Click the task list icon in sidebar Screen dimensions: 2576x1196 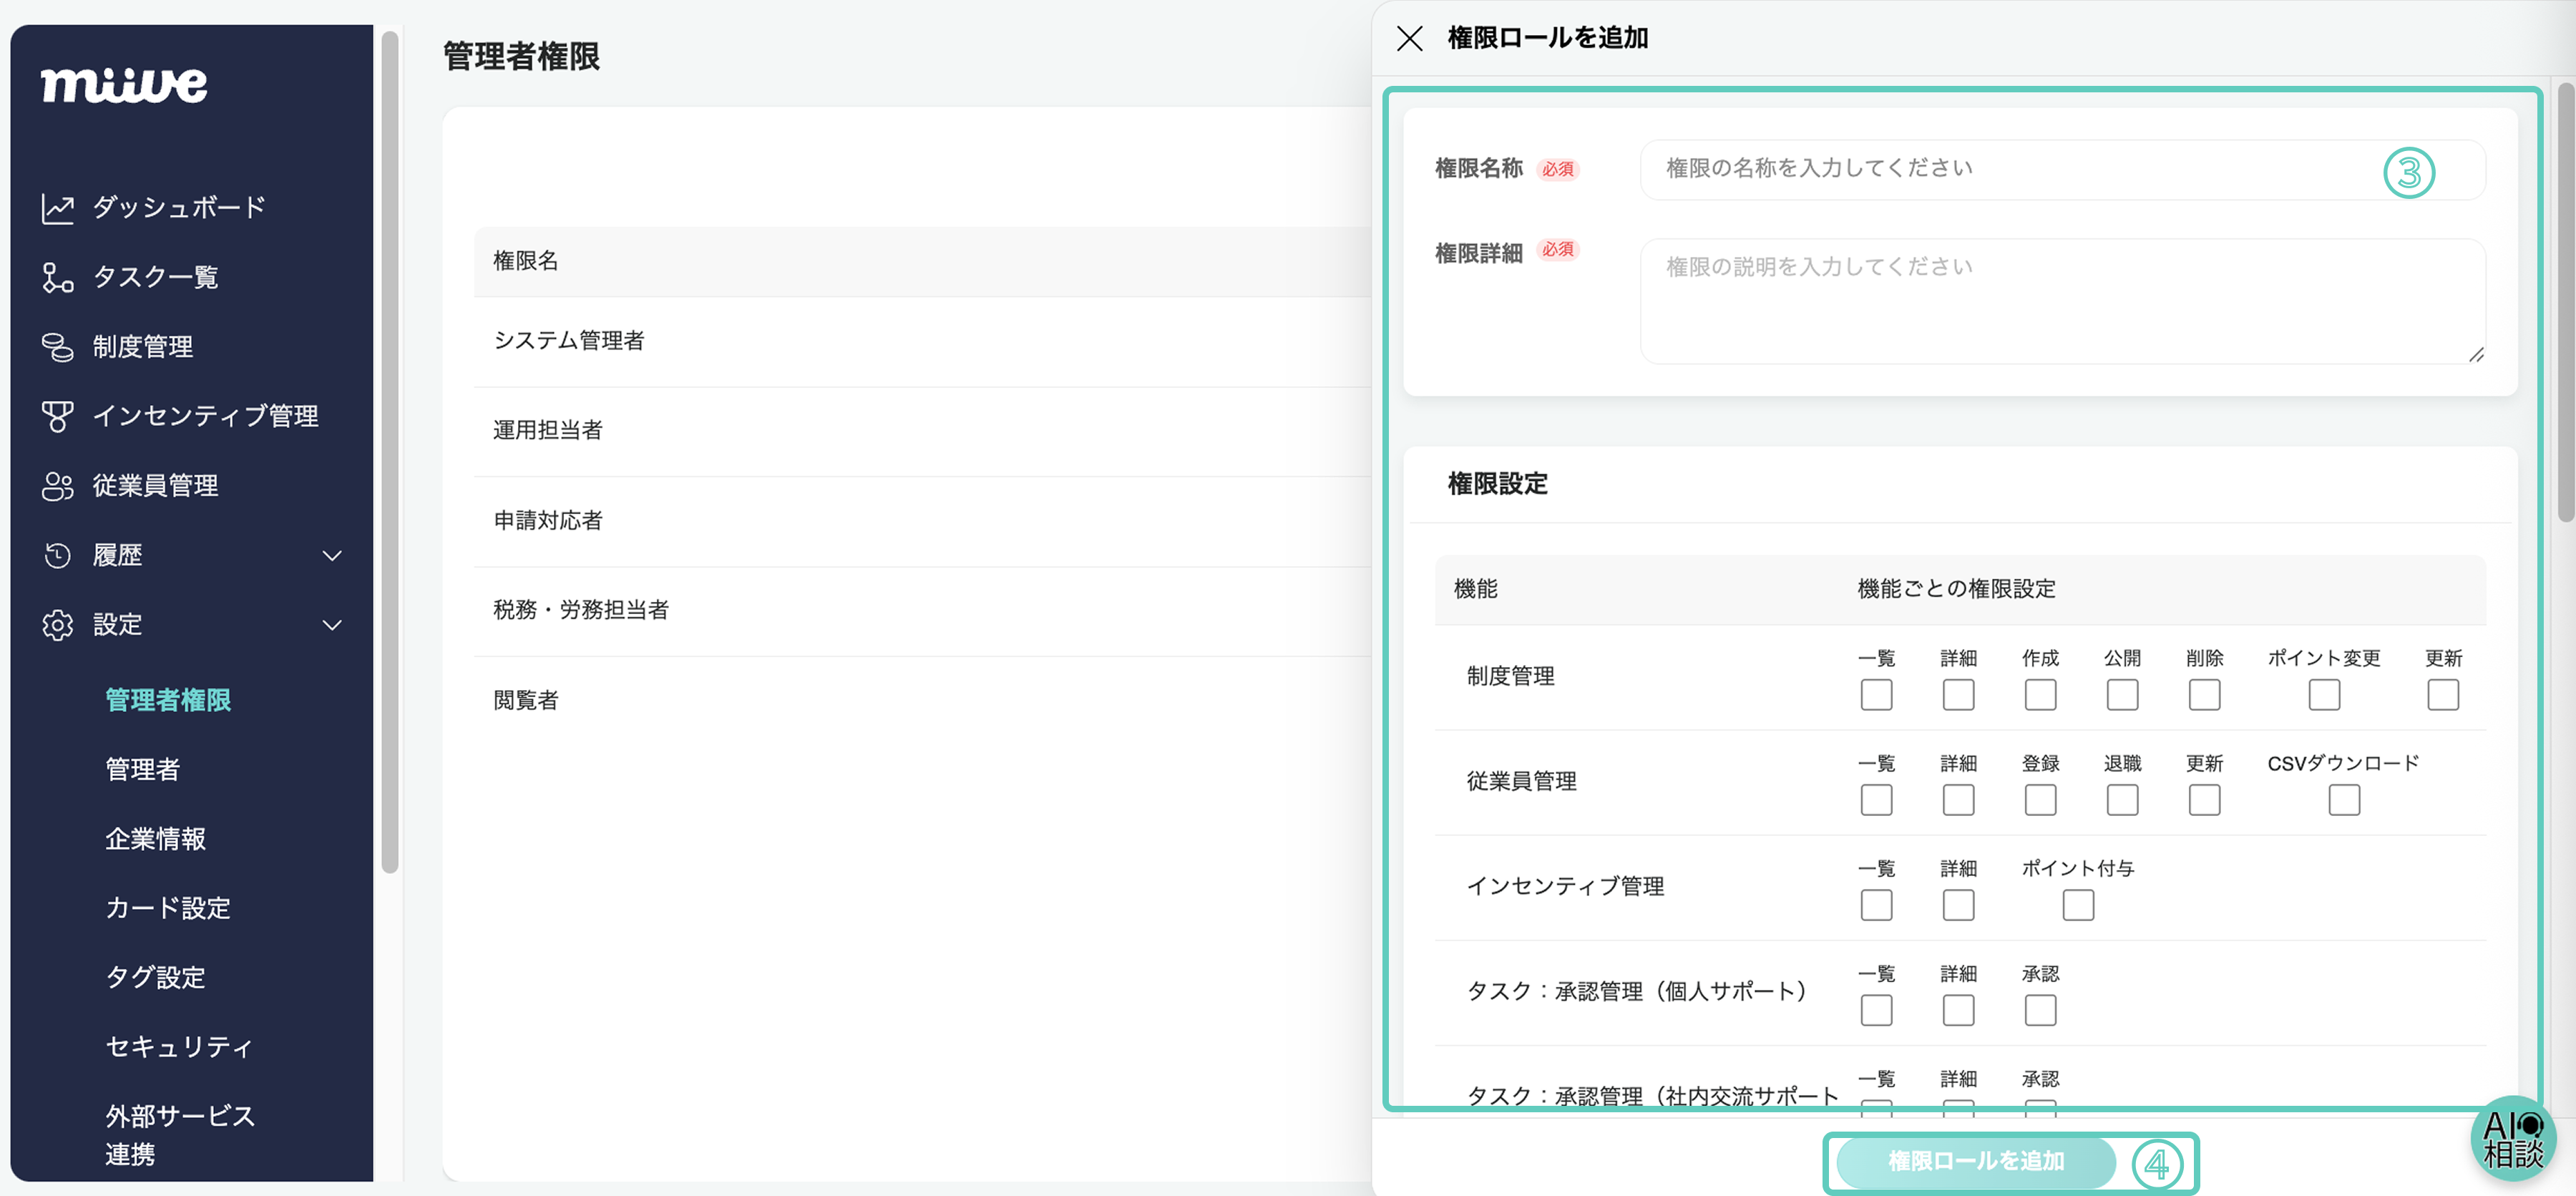click(x=57, y=277)
